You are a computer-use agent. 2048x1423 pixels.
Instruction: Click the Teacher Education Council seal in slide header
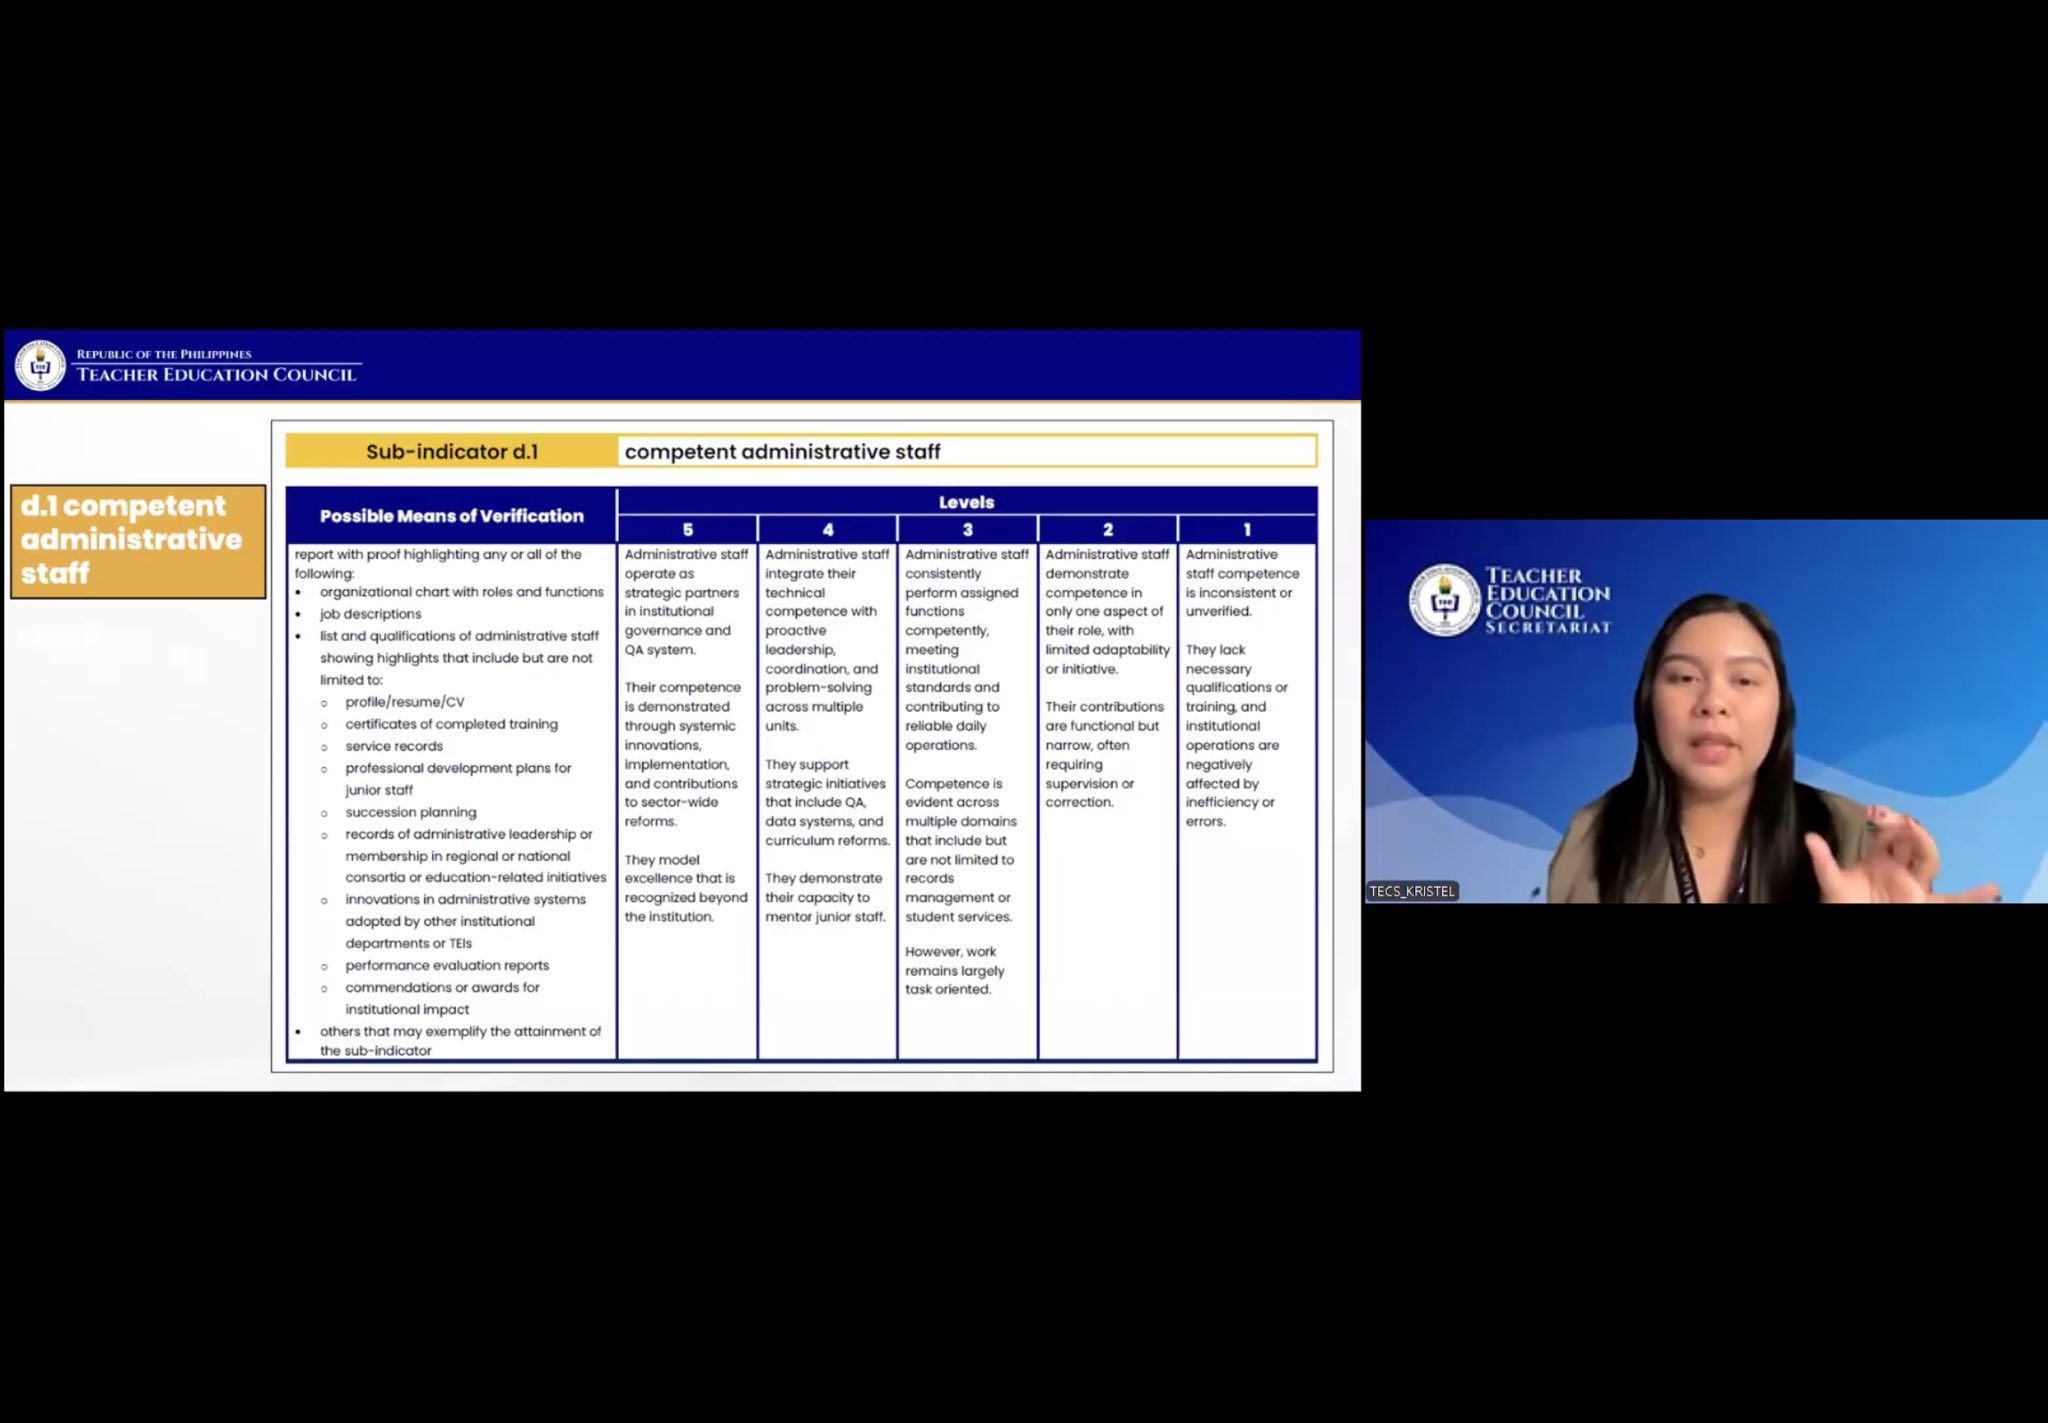(40, 366)
